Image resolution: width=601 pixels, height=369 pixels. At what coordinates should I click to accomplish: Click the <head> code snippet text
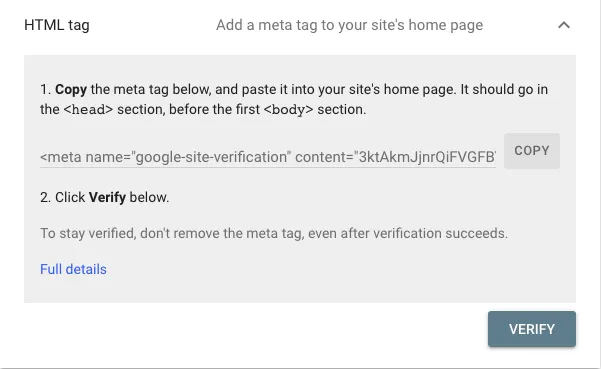pyautogui.click(x=88, y=110)
